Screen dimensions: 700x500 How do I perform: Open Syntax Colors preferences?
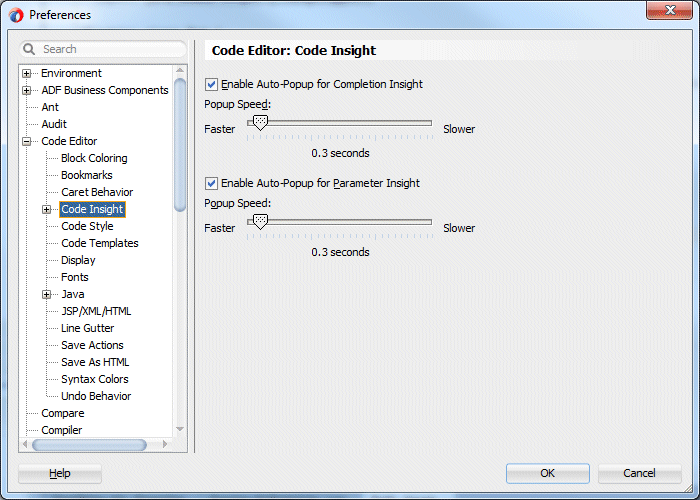tap(95, 379)
